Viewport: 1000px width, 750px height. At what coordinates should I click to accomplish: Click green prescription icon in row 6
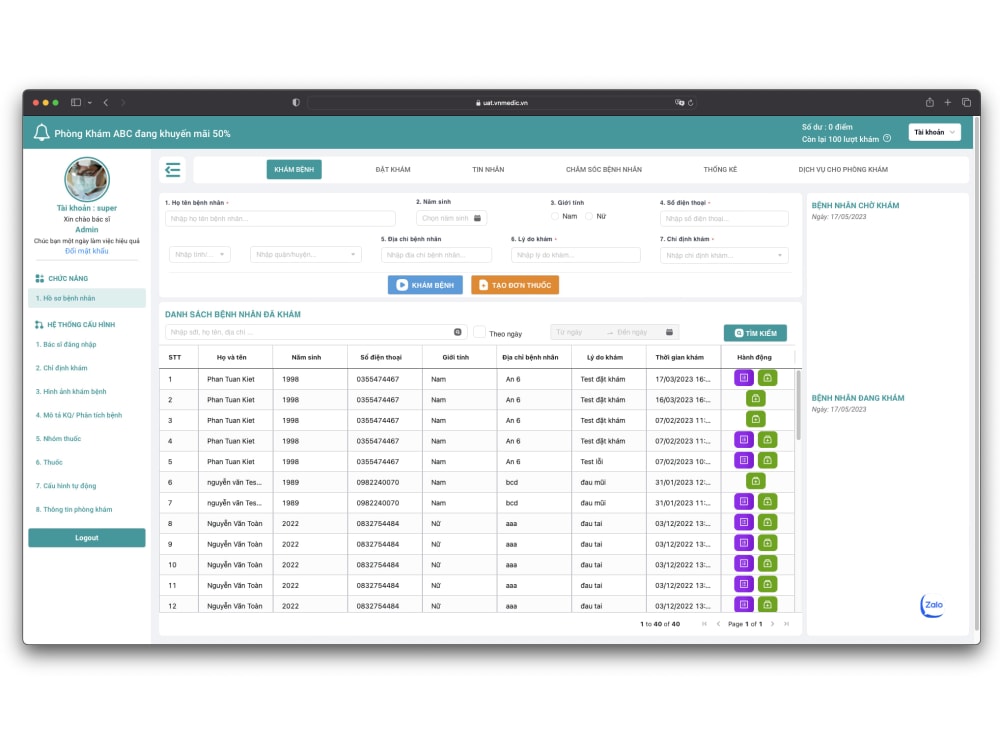coord(756,481)
